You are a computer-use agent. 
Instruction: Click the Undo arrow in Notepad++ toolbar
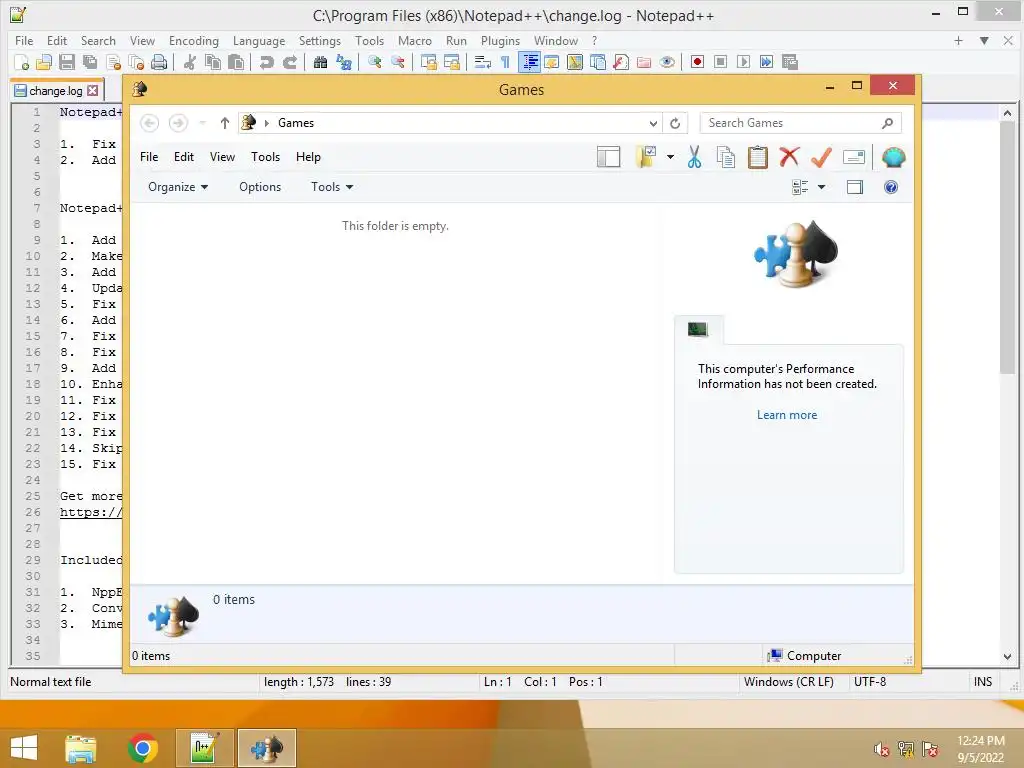point(266,62)
